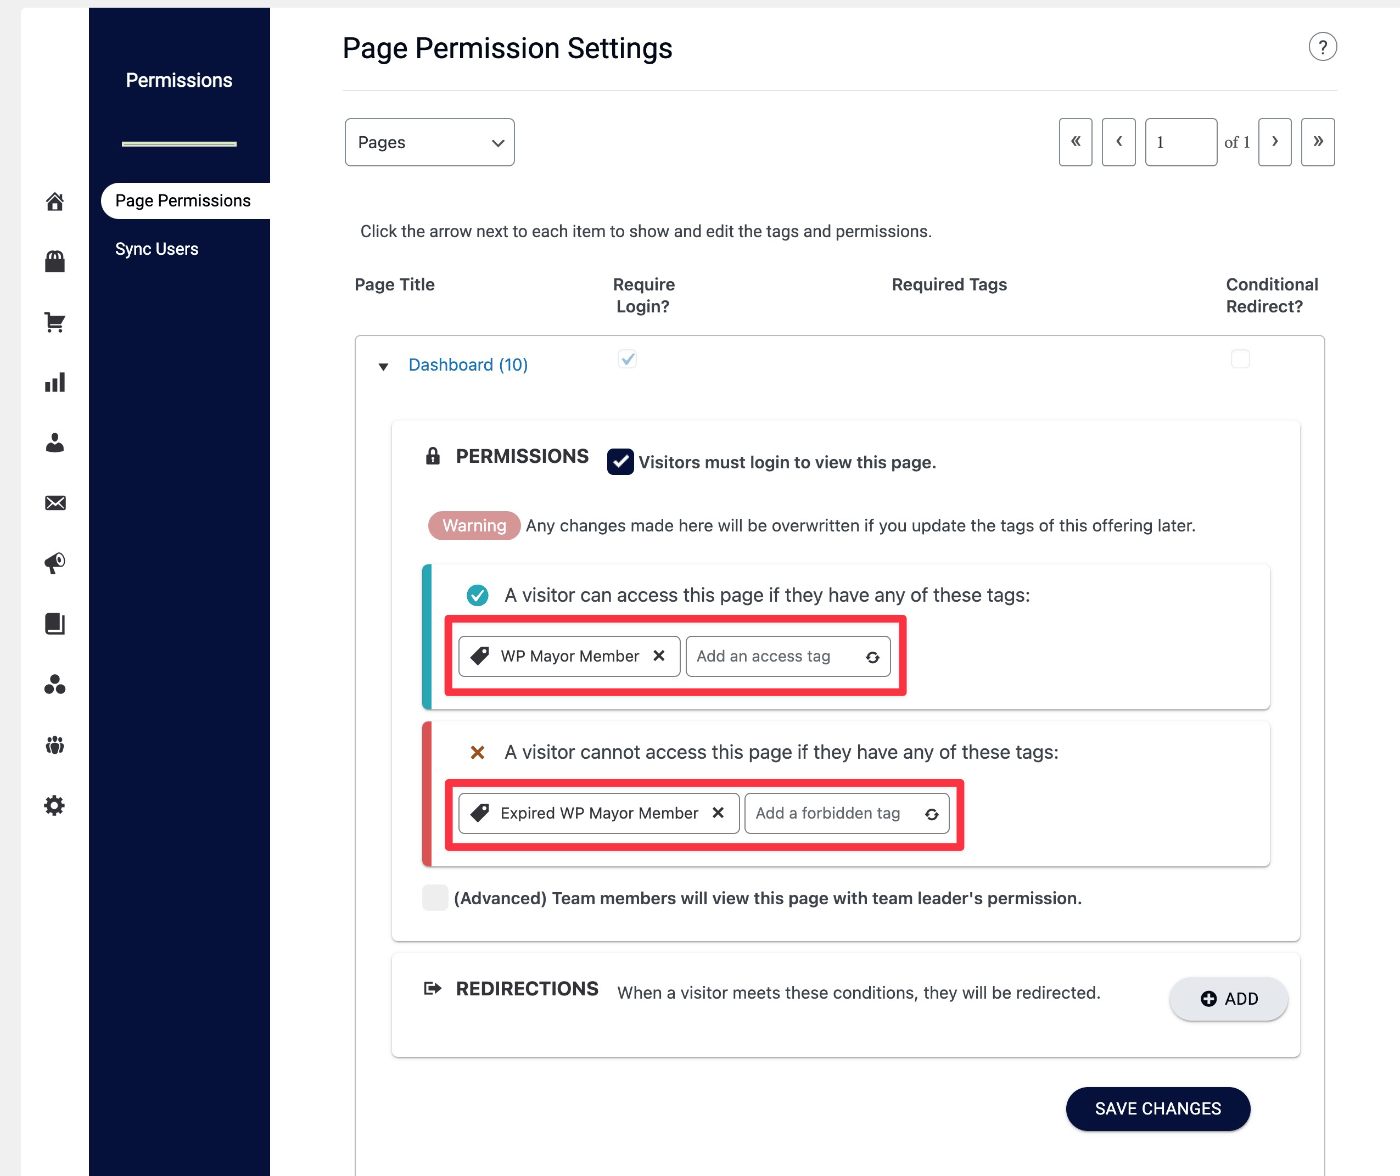Click the help question mark icon
The height and width of the screenshot is (1176, 1400).
[x=1323, y=47]
